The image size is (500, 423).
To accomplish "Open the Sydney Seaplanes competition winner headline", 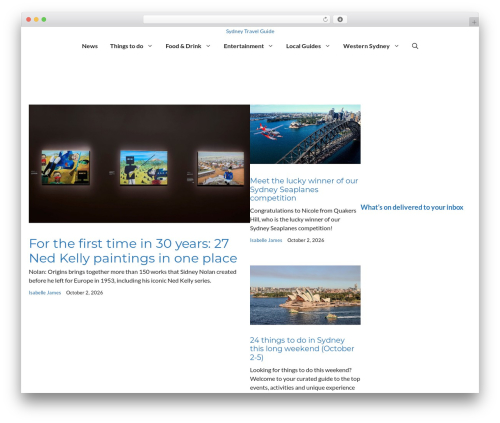I will coord(304,189).
